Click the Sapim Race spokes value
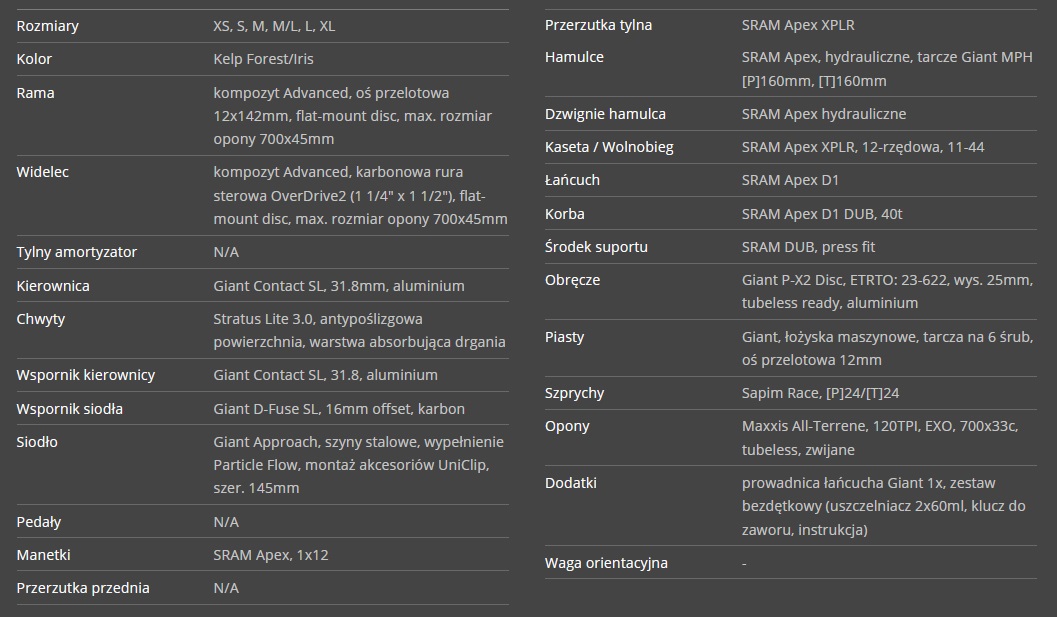Screen dimensions: 1057x617 point(820,393)
